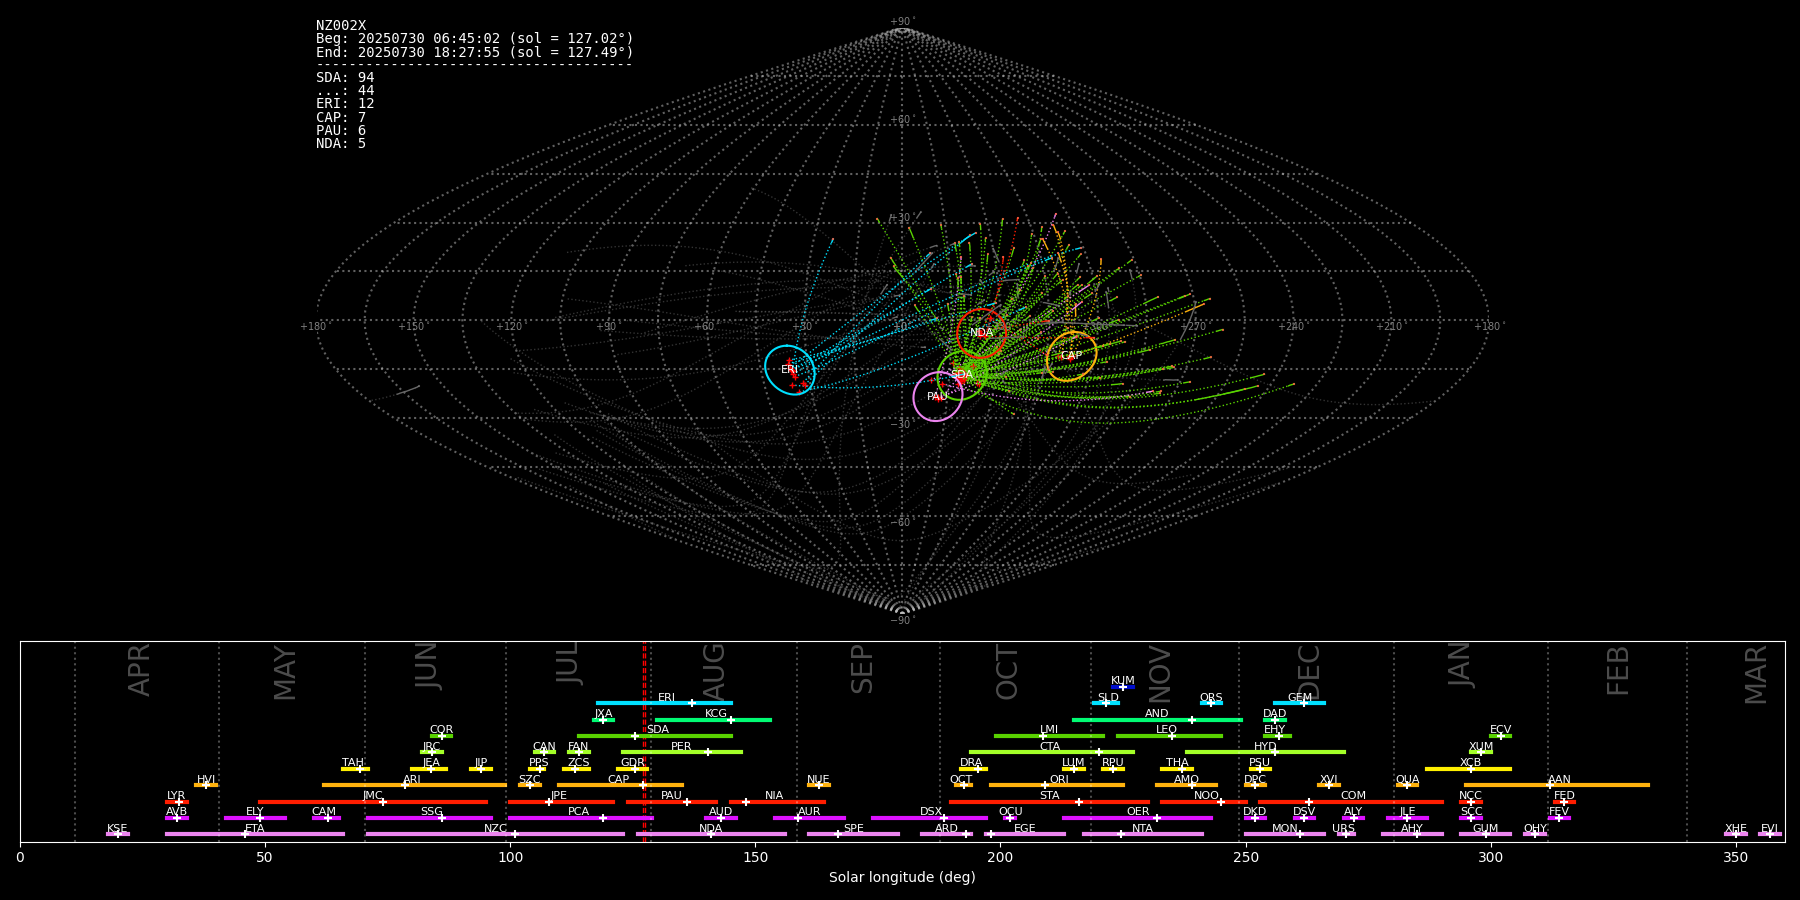Click the 150 tick on solar longitude axis
Image resolution: width=1800 pixels, height=900 pixels.
755,857
